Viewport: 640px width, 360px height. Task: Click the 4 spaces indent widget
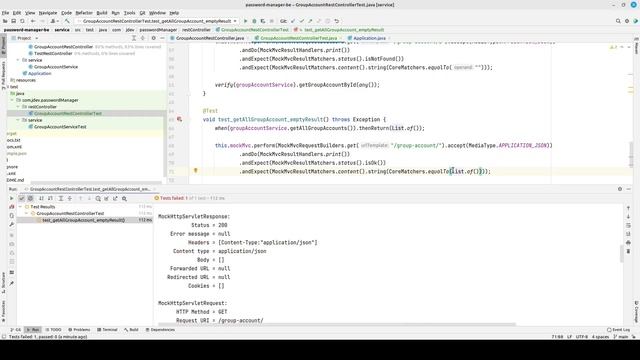(x=600, y=337)
